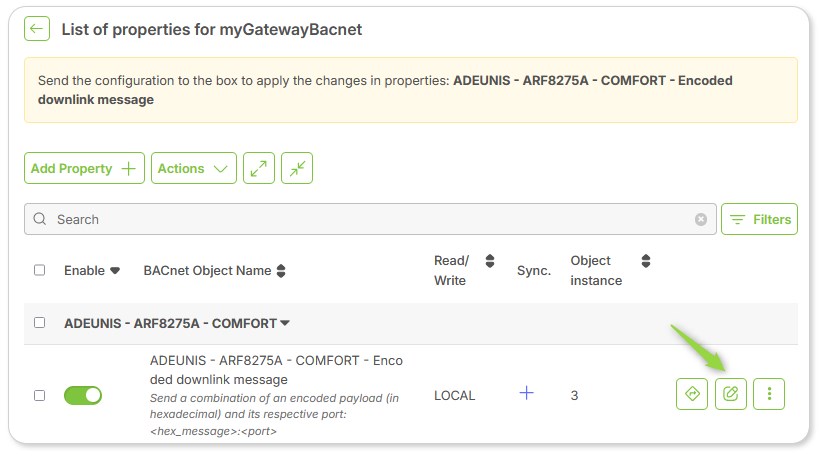
Task: Sort by Read/Write column
Action: click(x=490, y=261)
